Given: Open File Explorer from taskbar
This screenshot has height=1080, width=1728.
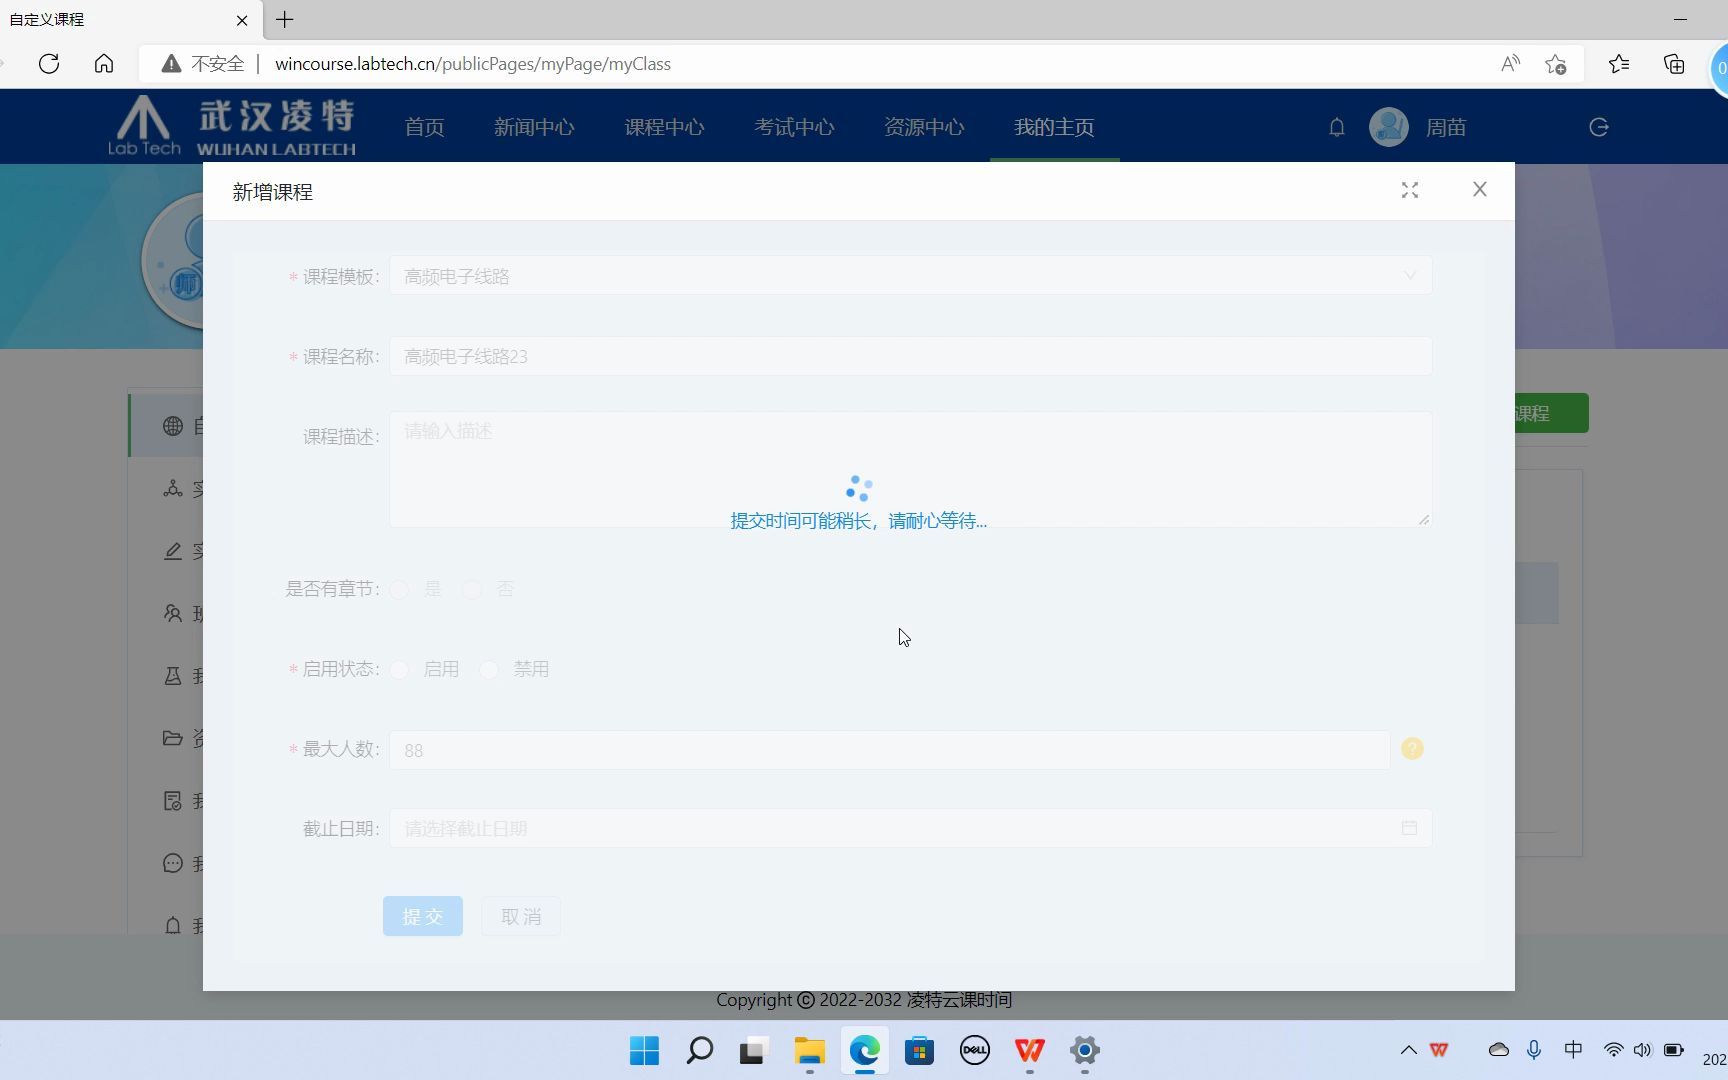Looking at the screenshot, I should (x=809, y=1050).
